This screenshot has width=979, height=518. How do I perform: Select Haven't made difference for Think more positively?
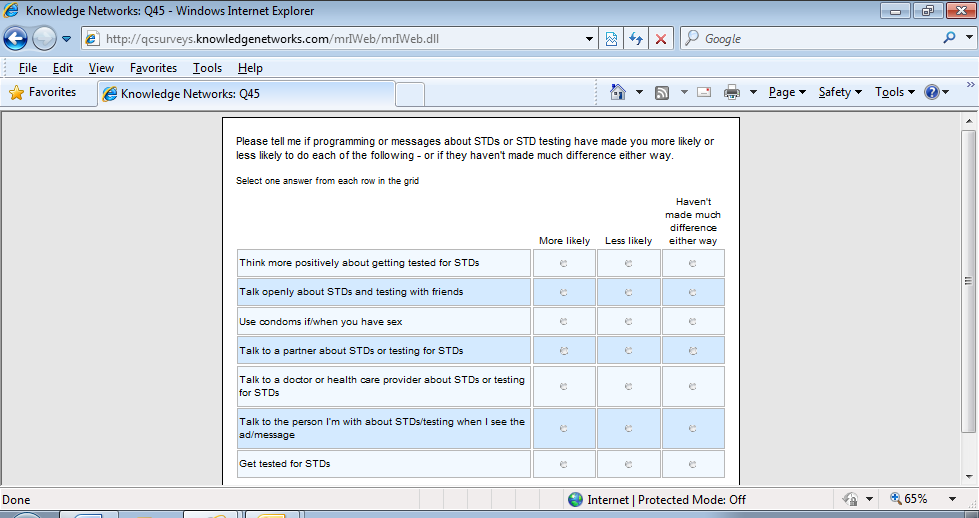coord(692,263)
